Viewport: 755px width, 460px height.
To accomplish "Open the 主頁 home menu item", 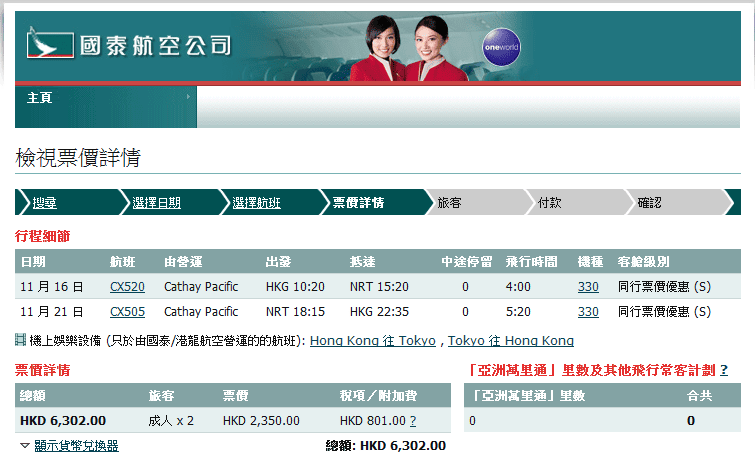I will coord(40,98).
